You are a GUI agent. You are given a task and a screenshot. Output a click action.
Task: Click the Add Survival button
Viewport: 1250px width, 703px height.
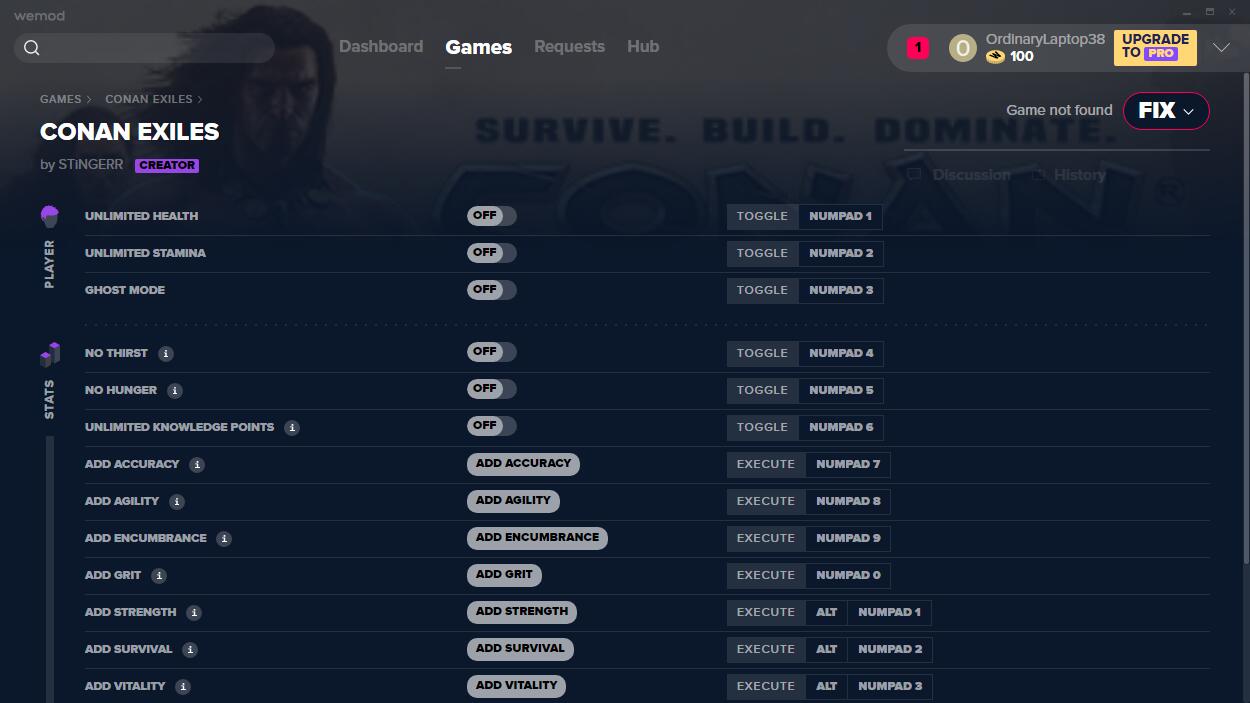pyautogui.click(x=520, y=649)
